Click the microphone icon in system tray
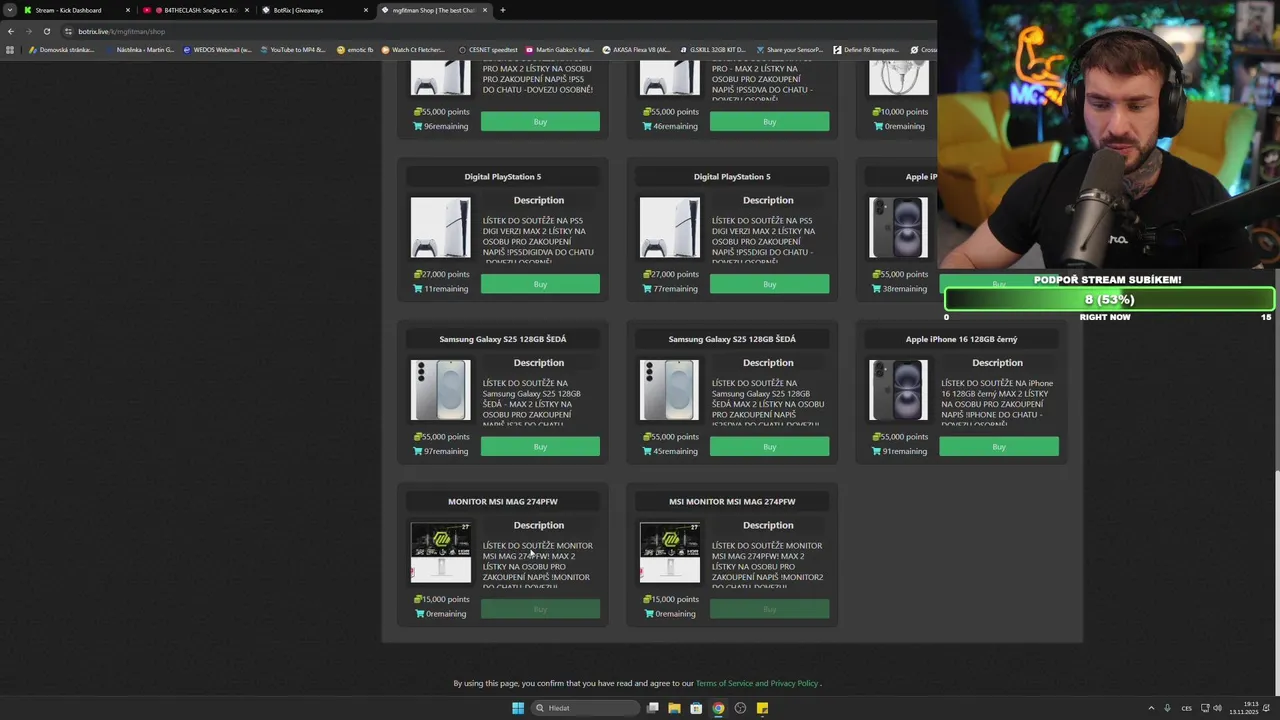1280x720 pixels. (1167, 708)
